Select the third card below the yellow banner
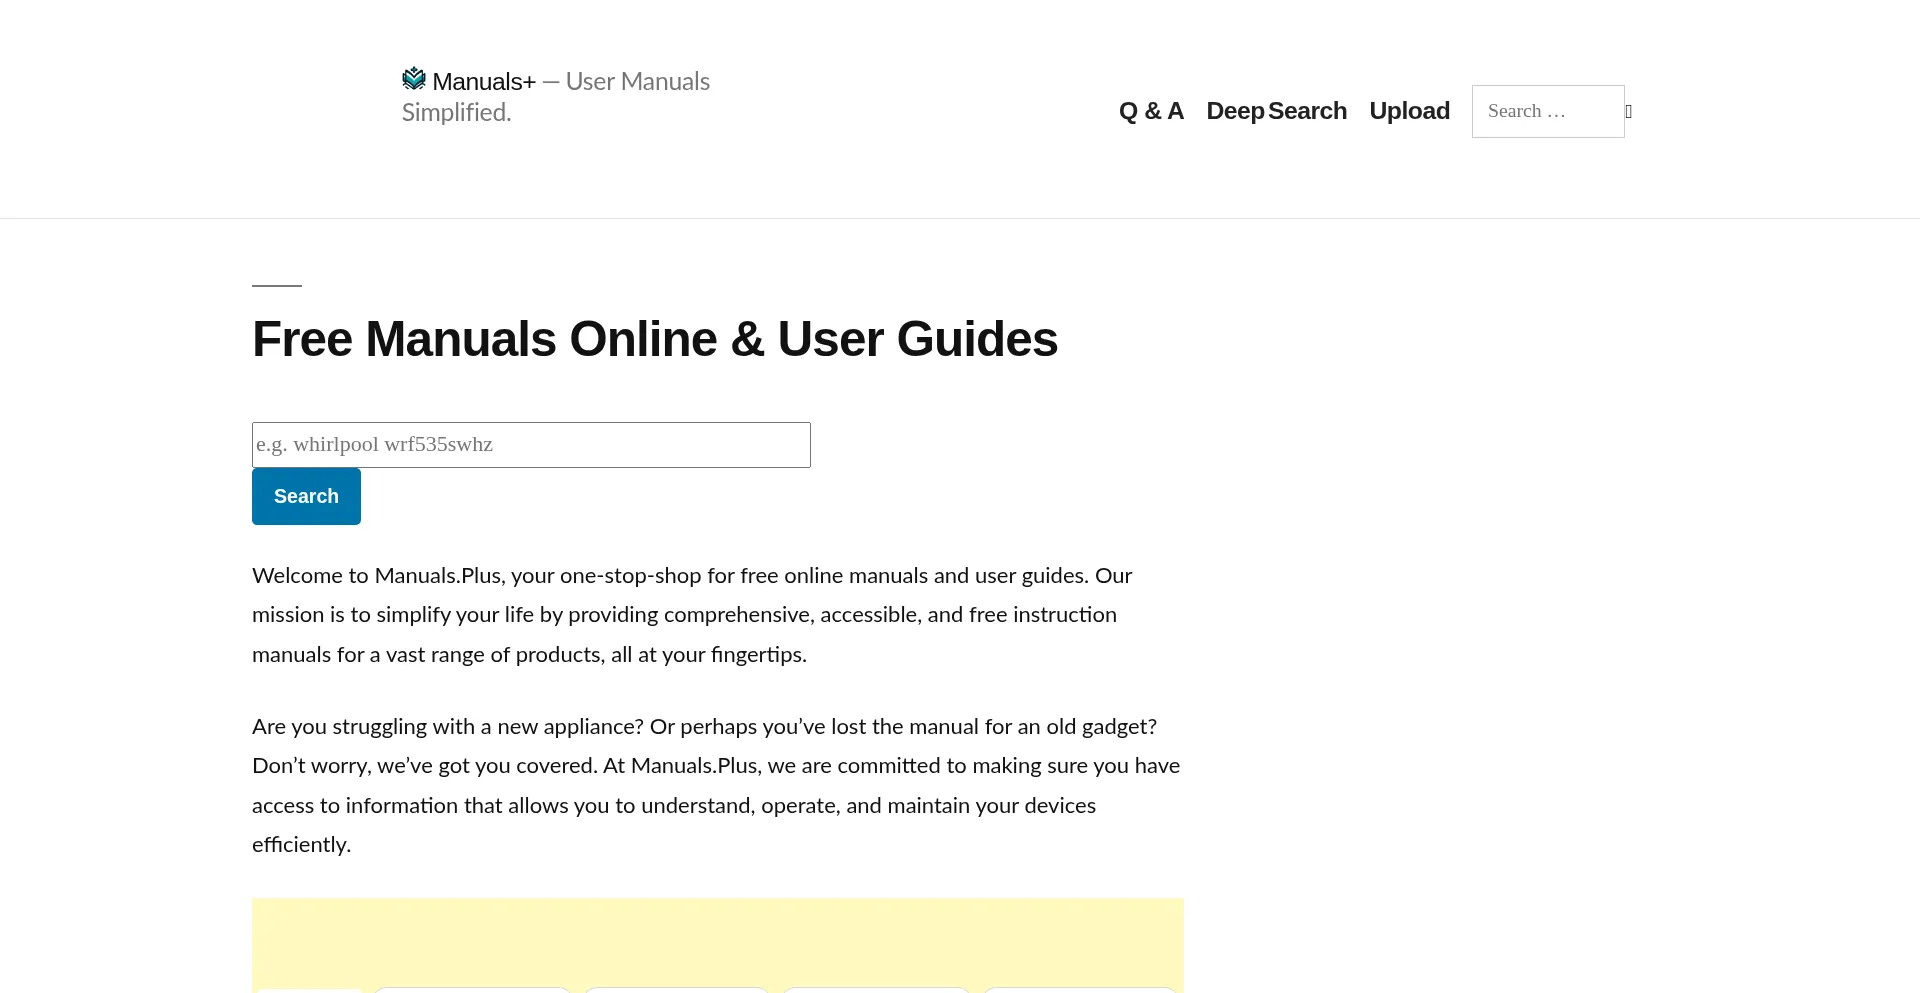 tap(677, 990)
